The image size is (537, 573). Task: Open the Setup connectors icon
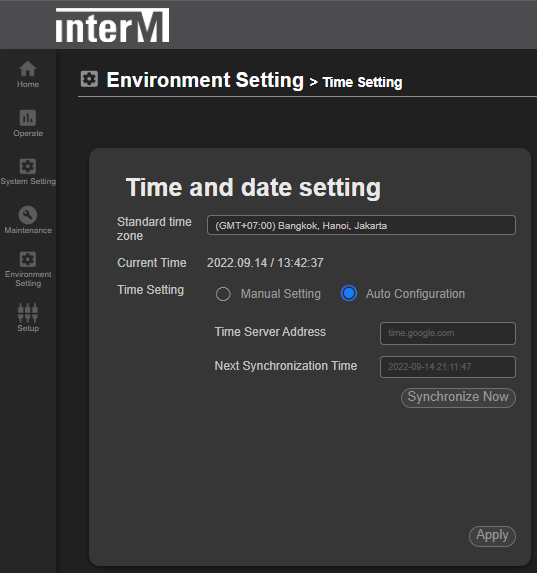pyautogui.click(x=28, y=312)
